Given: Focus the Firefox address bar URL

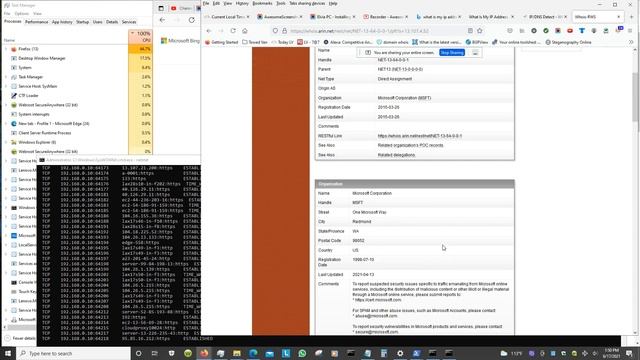Looking at the screenshot, I should click(x=359, y=31).
